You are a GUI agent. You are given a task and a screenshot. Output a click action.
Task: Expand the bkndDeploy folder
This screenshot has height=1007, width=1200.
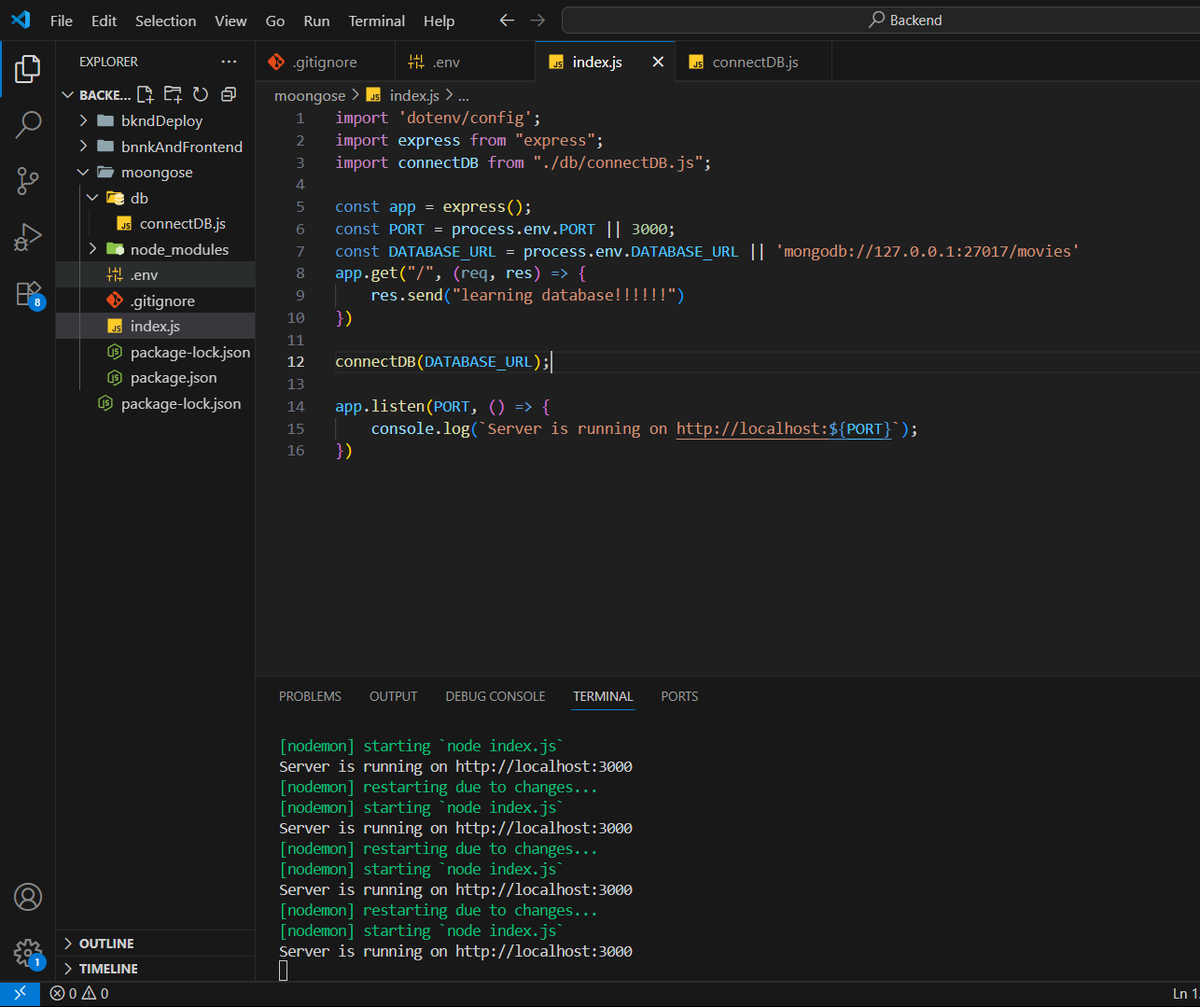[155, 121]
